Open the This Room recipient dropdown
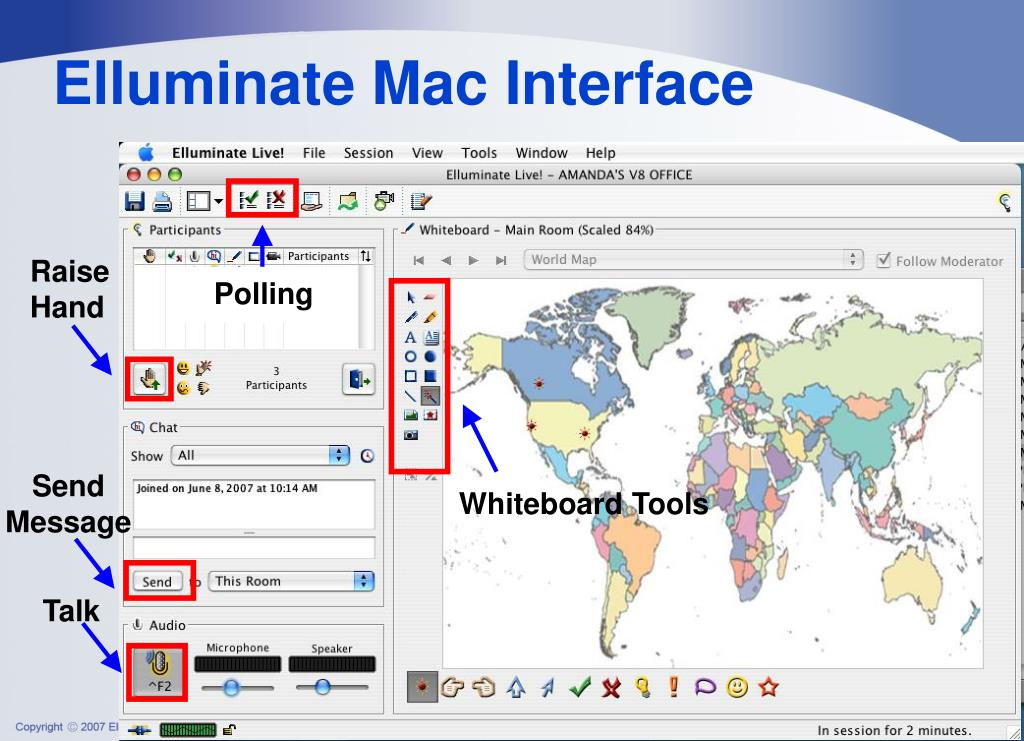 [291, 581]
